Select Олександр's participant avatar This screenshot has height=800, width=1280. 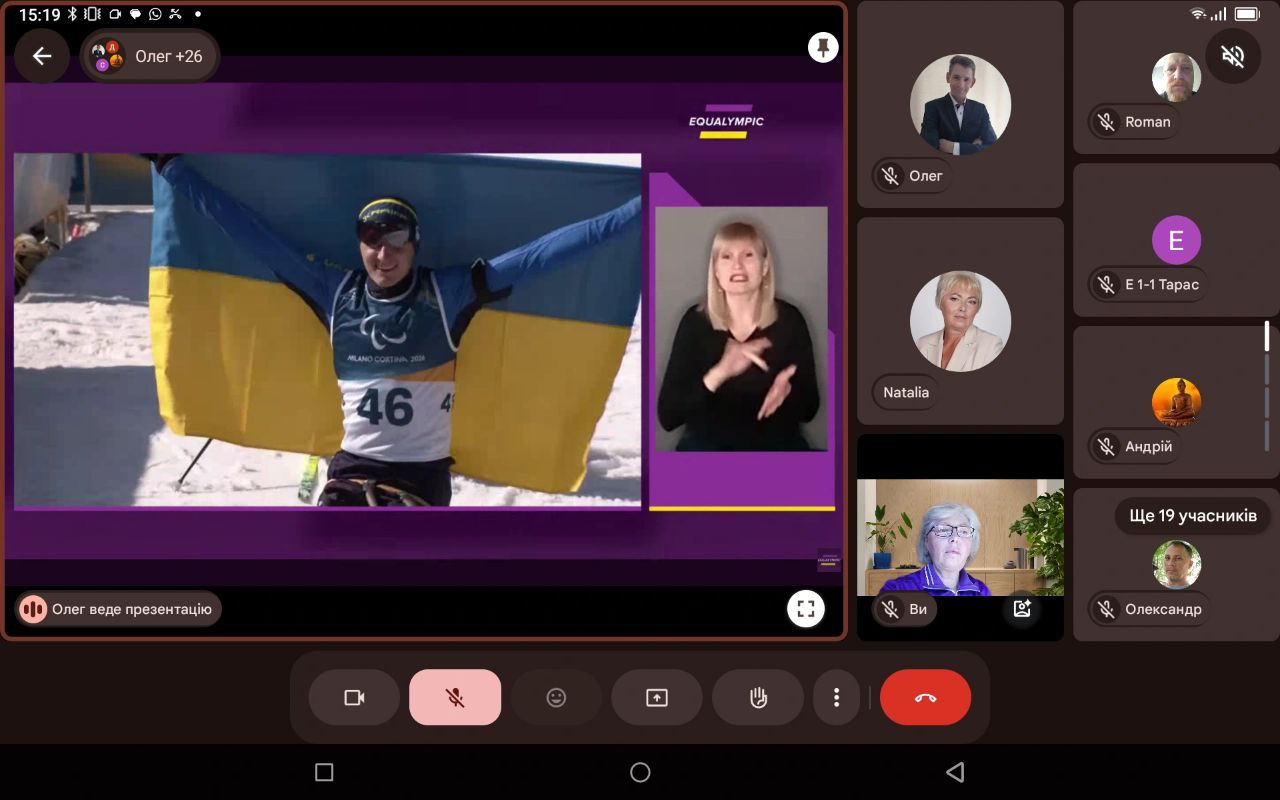[1176, 564]
